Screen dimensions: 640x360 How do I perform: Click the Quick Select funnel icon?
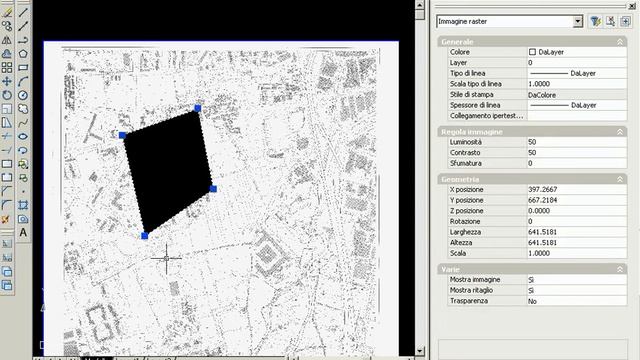tap(595, 21)
